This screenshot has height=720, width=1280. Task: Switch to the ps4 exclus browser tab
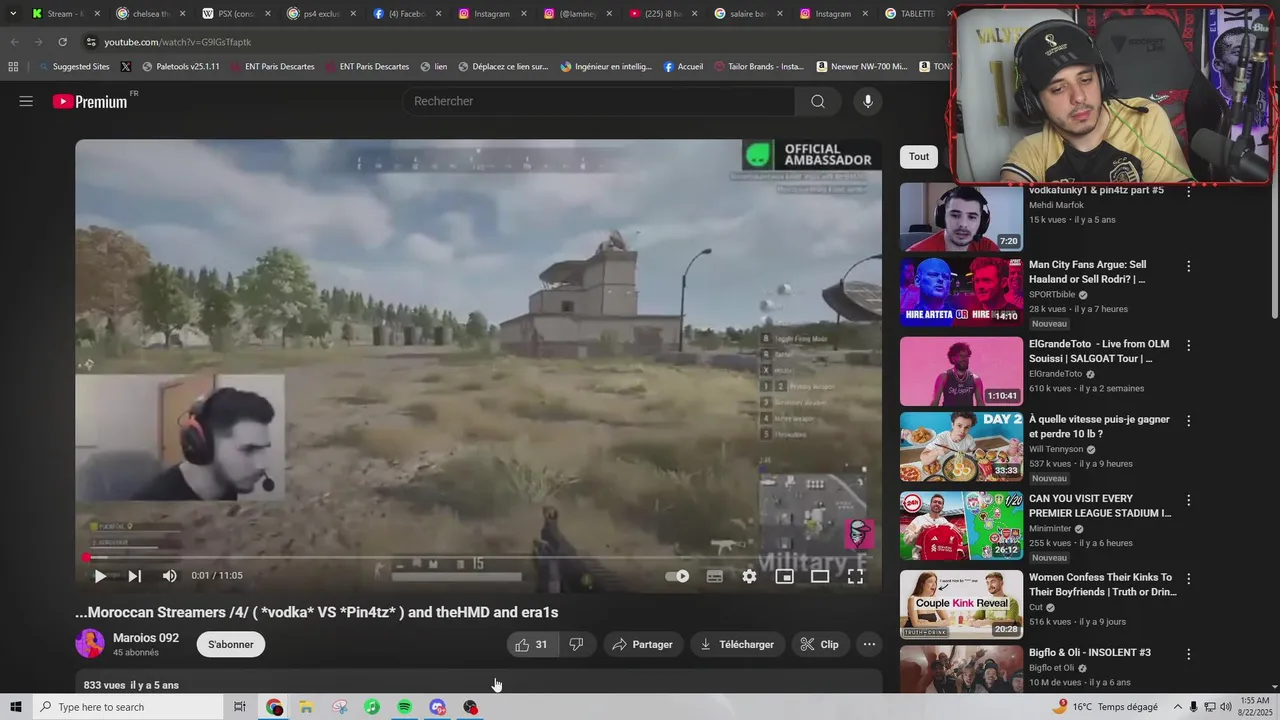[321, 14]
